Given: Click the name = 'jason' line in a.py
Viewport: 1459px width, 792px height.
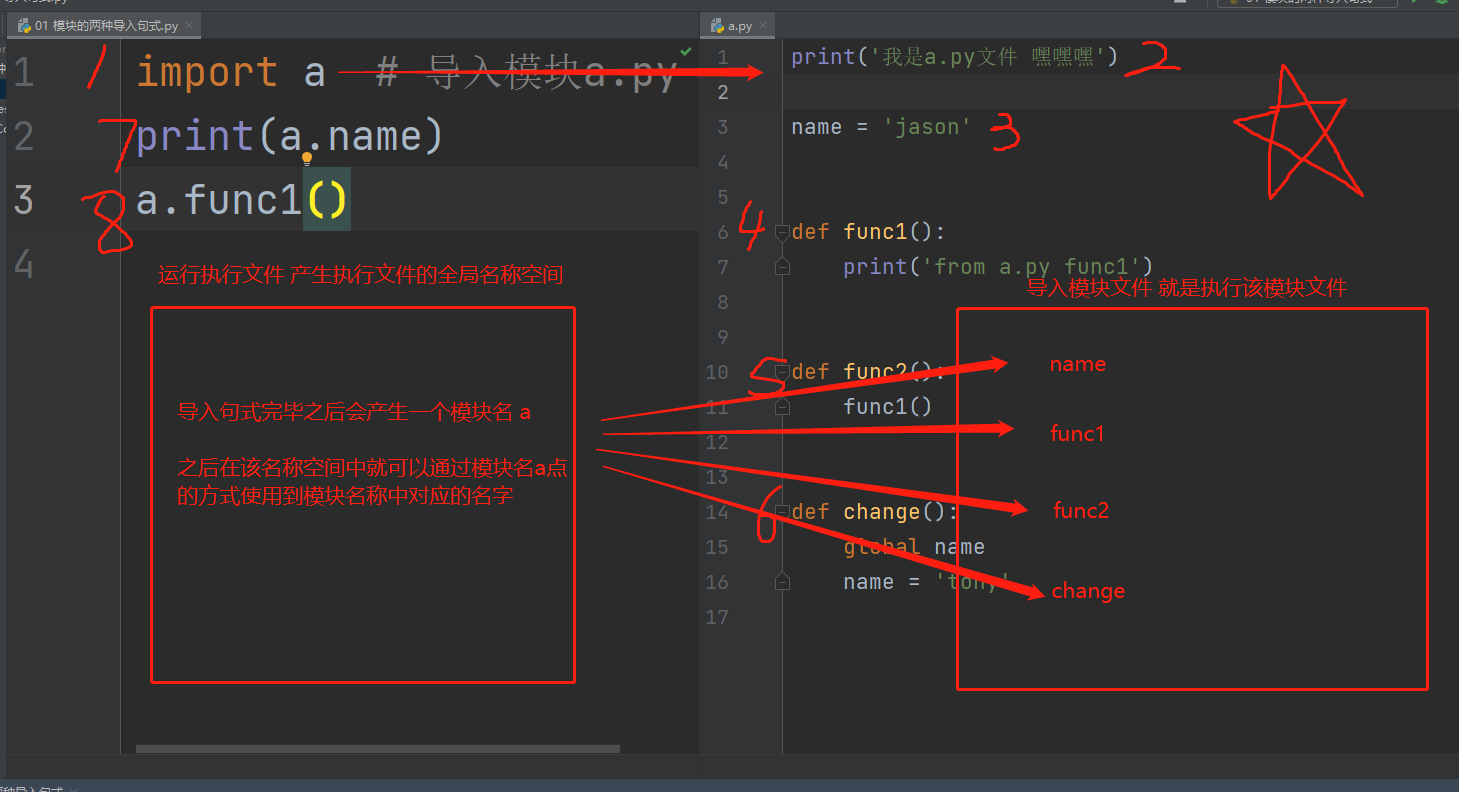Looking at the screenshot, I should pos(881,127).
